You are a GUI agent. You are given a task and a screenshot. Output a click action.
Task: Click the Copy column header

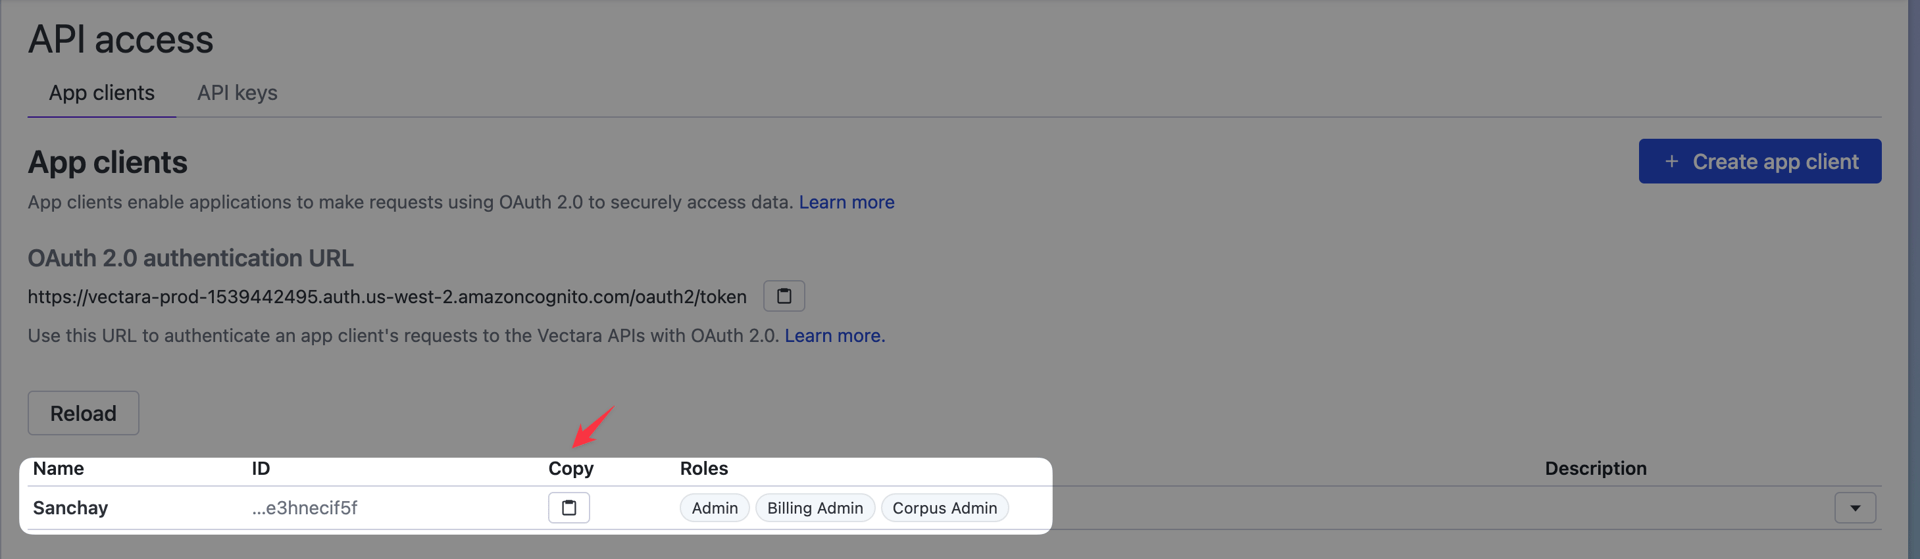tap(571, 468)
